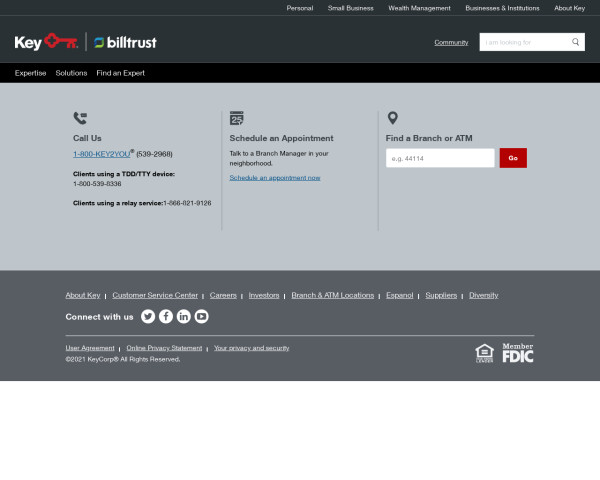This screenshot has width=600, height=480.
Task: Follow the Community link
Action: [451, 42]
